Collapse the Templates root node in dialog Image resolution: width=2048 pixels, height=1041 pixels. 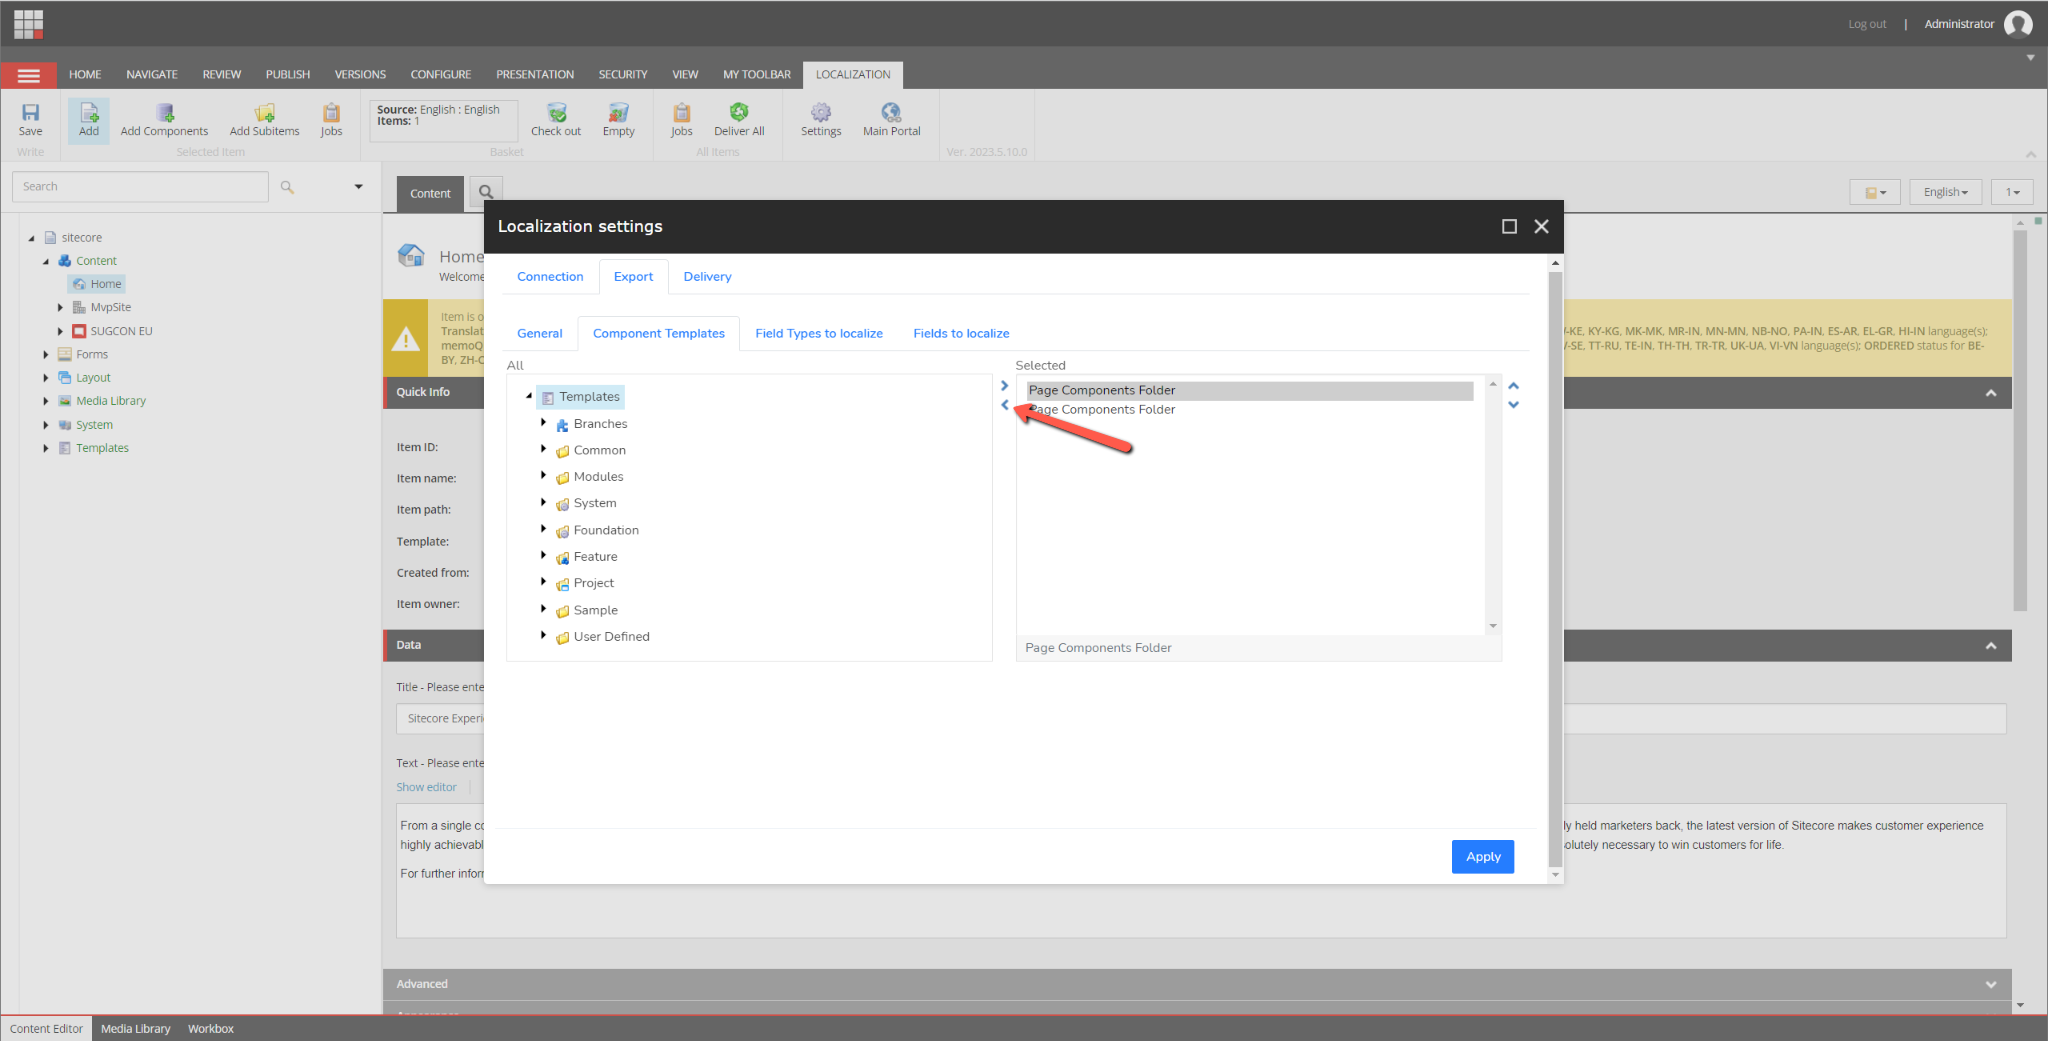click(529, 397)
